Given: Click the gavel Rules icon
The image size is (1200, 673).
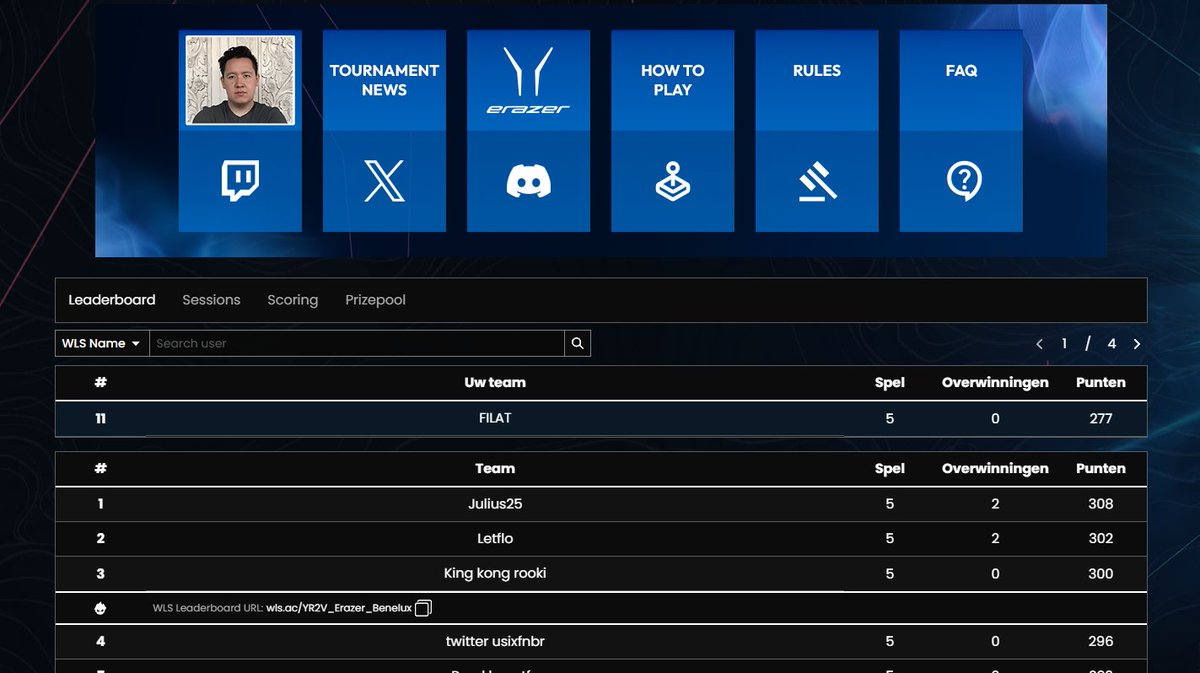Looking at the screenshot, I should point(817,181).
